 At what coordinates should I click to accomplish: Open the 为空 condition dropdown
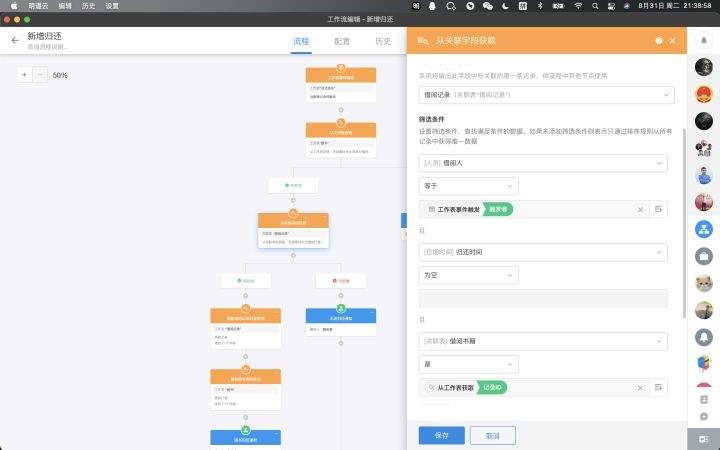468,274
